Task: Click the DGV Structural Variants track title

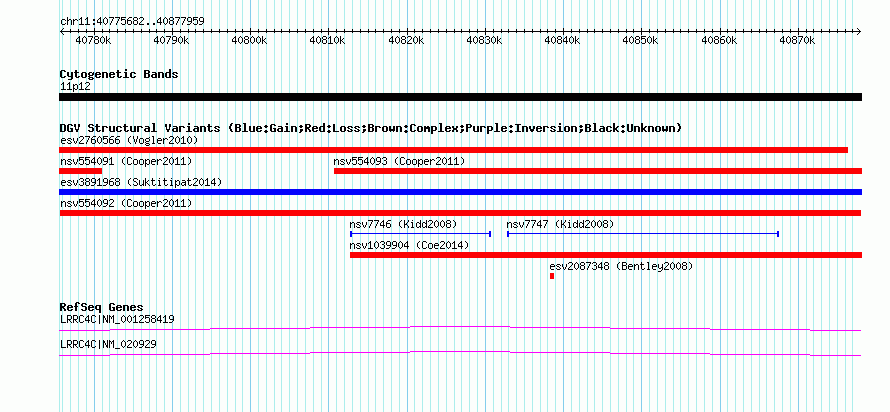Action: 371,128
